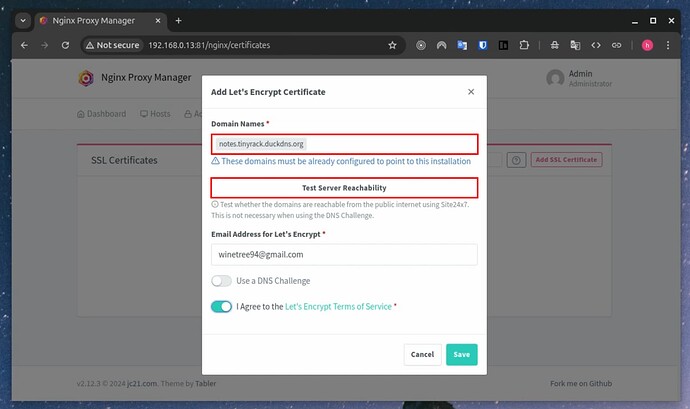Viewport: 690px width, 409px height.
Task: Click the notes.tinyrack.duckdns.org domain tag
Action: [261, 144]
